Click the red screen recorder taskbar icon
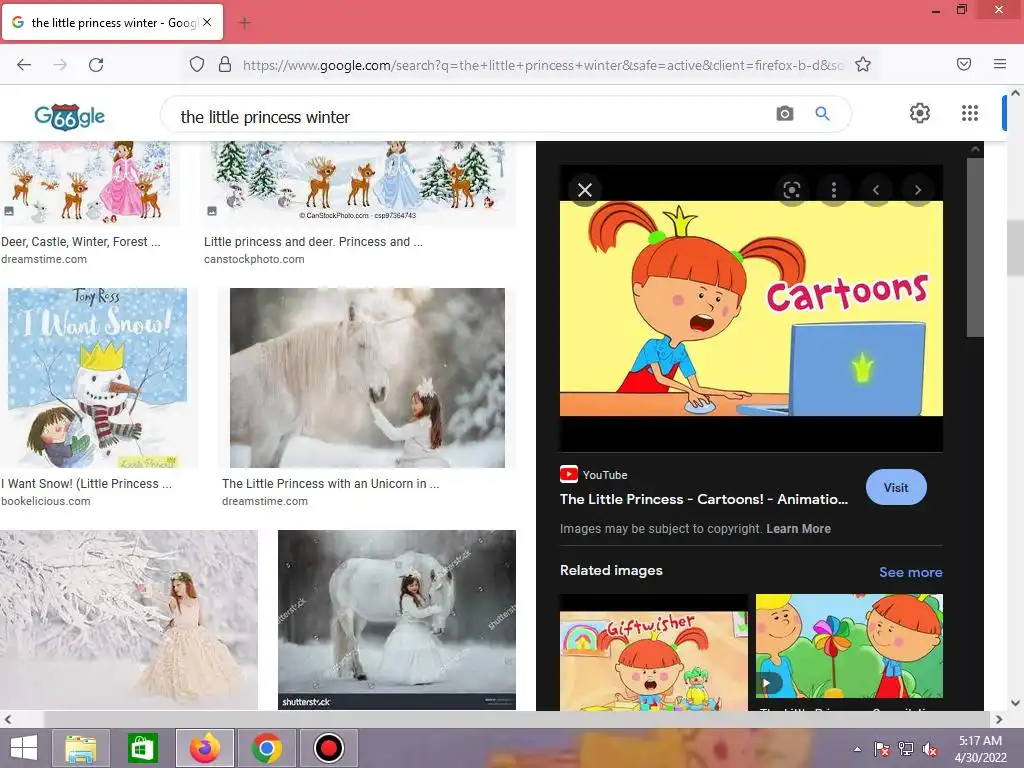 pyautogui.click(x=328, y=748)
